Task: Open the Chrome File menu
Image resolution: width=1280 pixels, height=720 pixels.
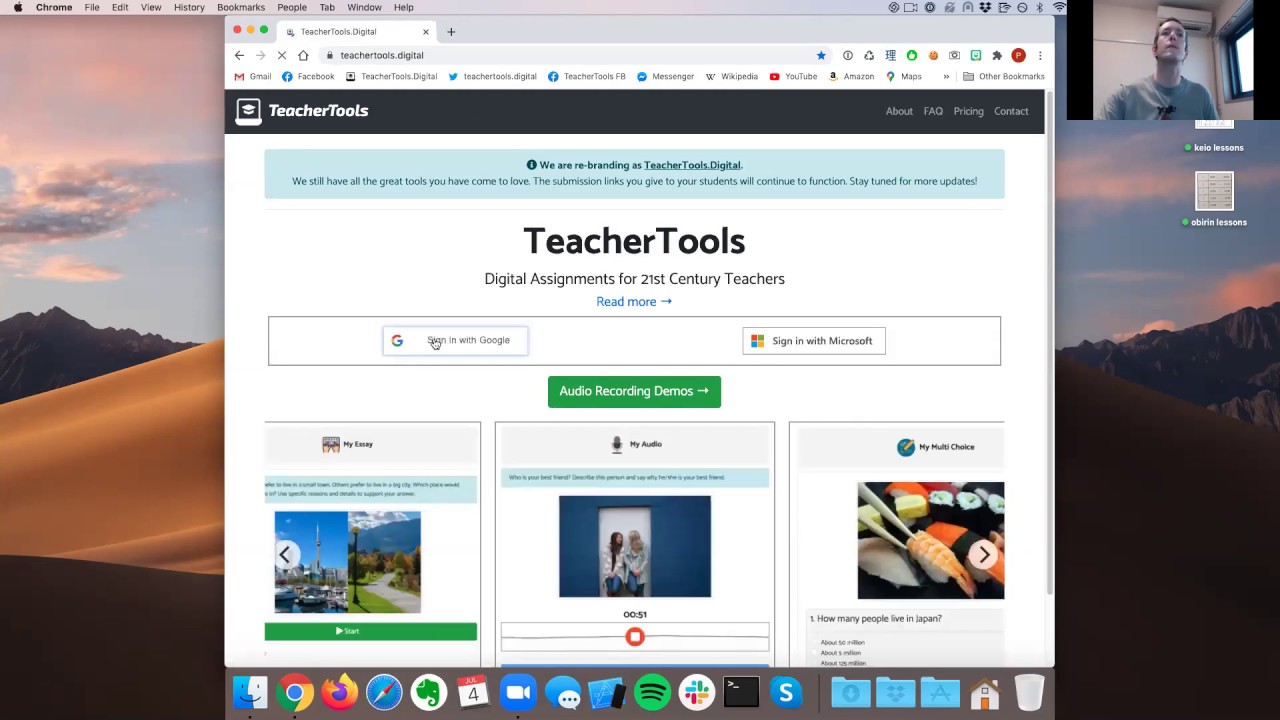Action: click(x=92, y=7)
